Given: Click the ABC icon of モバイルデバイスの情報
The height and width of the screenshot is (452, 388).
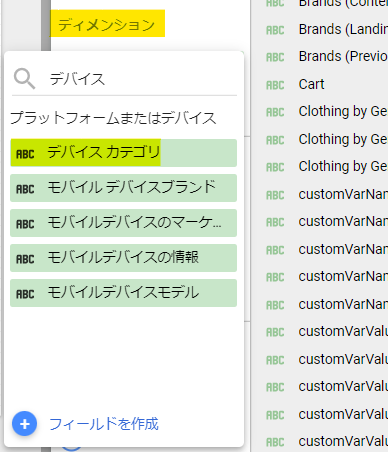Looking at the screenshot, I should (x=25, y=259).
